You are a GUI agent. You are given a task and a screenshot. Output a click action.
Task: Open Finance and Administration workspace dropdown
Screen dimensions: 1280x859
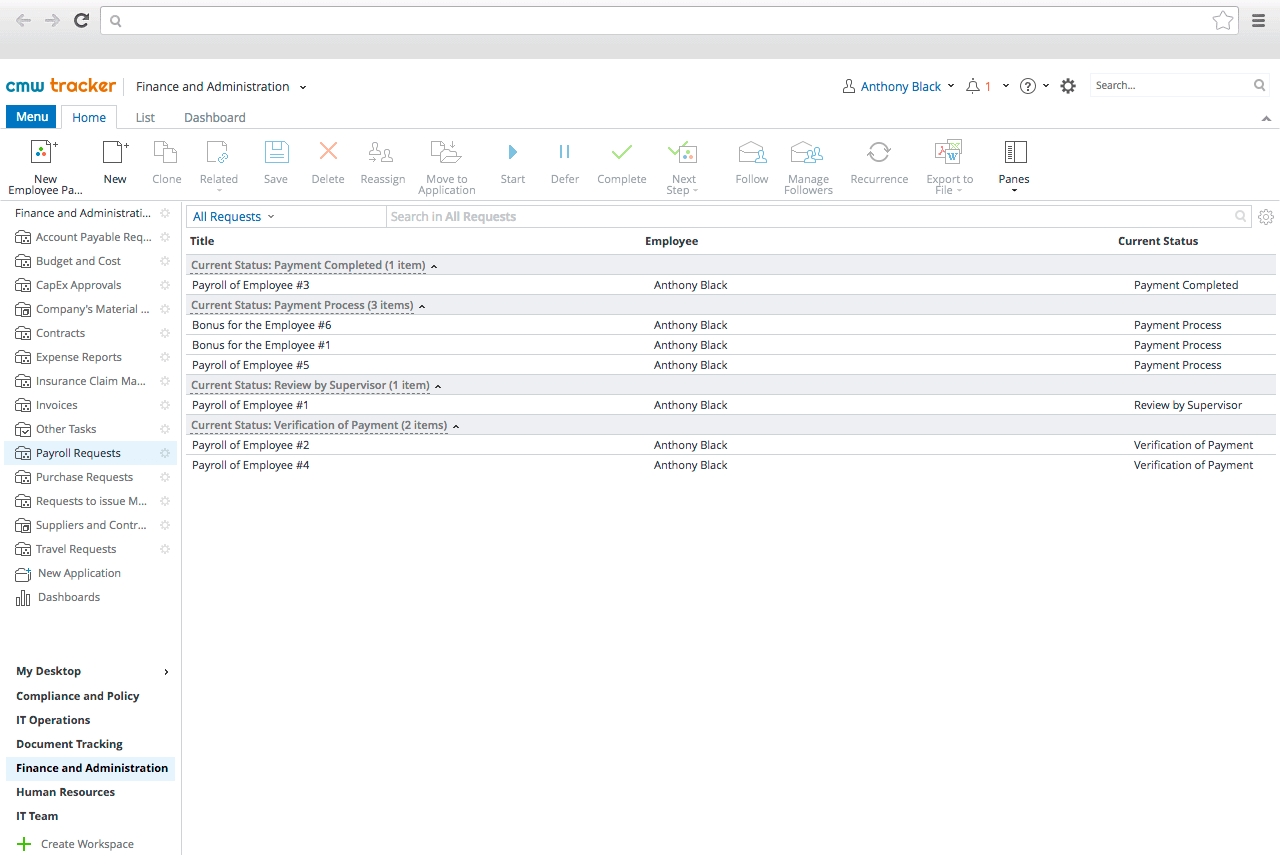[221, 87]
